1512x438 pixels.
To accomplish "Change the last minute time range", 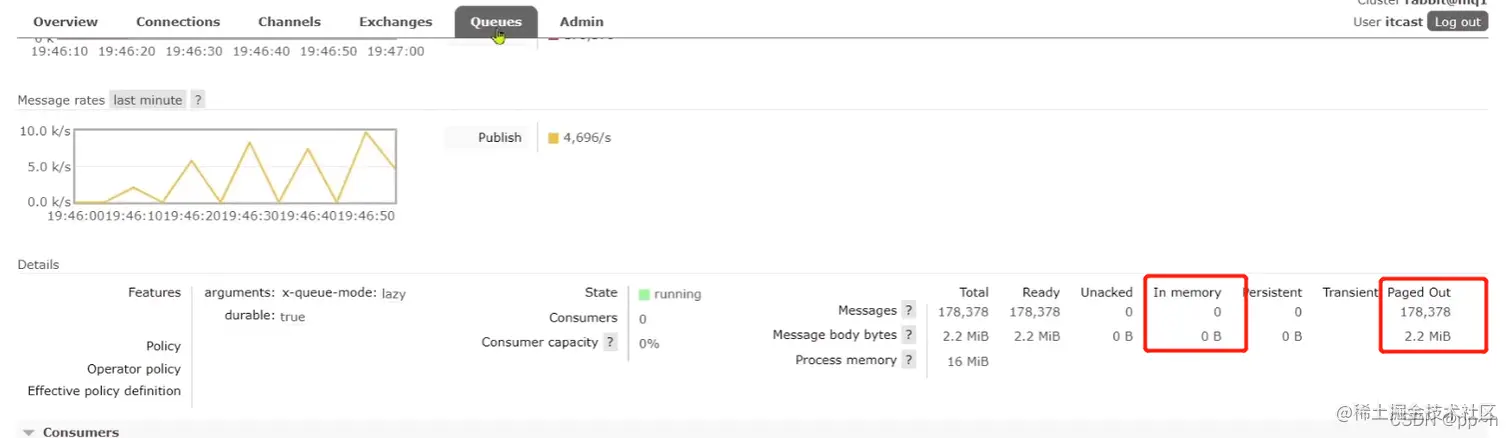I will point(148,100).
